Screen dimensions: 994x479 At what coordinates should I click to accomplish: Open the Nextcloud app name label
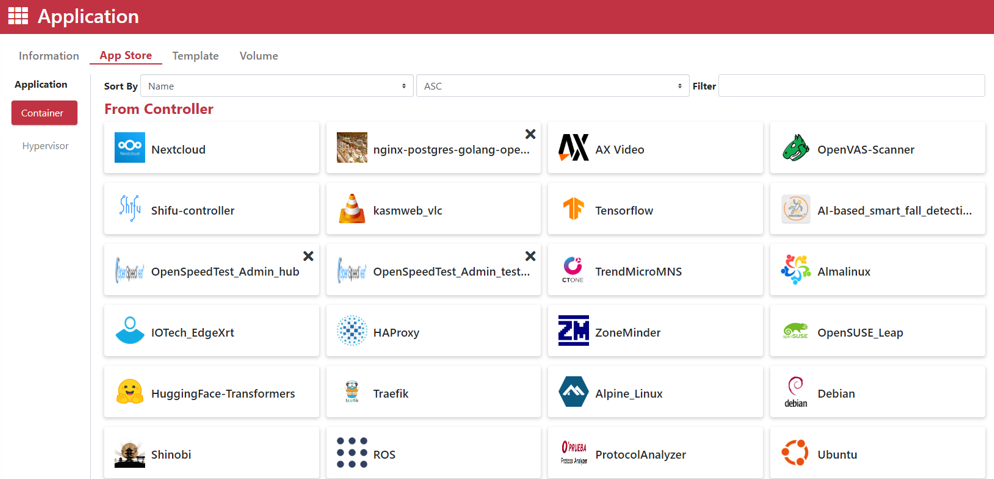(178, 150)
